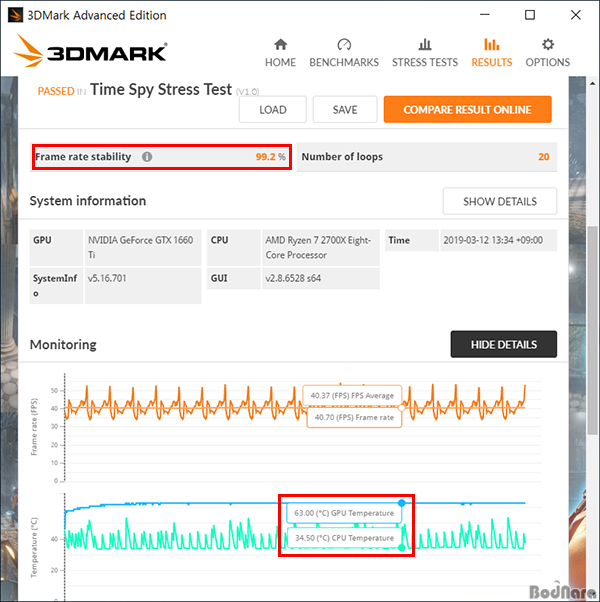Image resolution: width=600 pixels, height=602 pixels.
Task: Click the LOAD button
Action: click(273, 109)
